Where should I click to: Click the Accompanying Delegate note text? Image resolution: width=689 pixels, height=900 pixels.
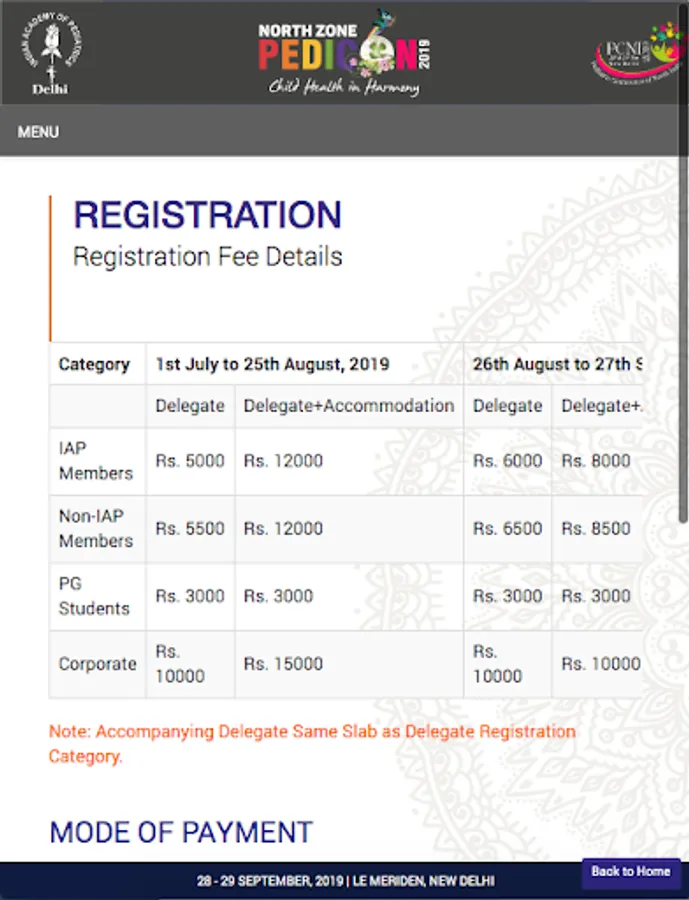(x=312, y=743)
